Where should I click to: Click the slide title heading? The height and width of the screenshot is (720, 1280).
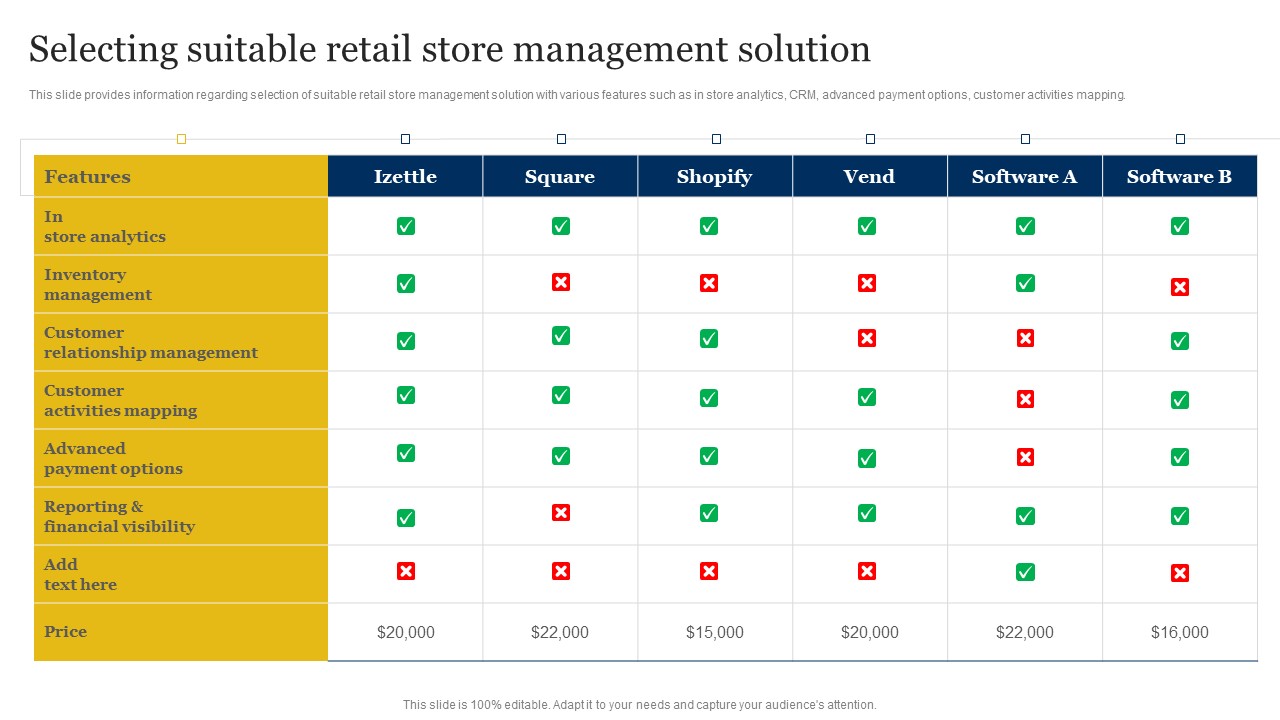450,49
